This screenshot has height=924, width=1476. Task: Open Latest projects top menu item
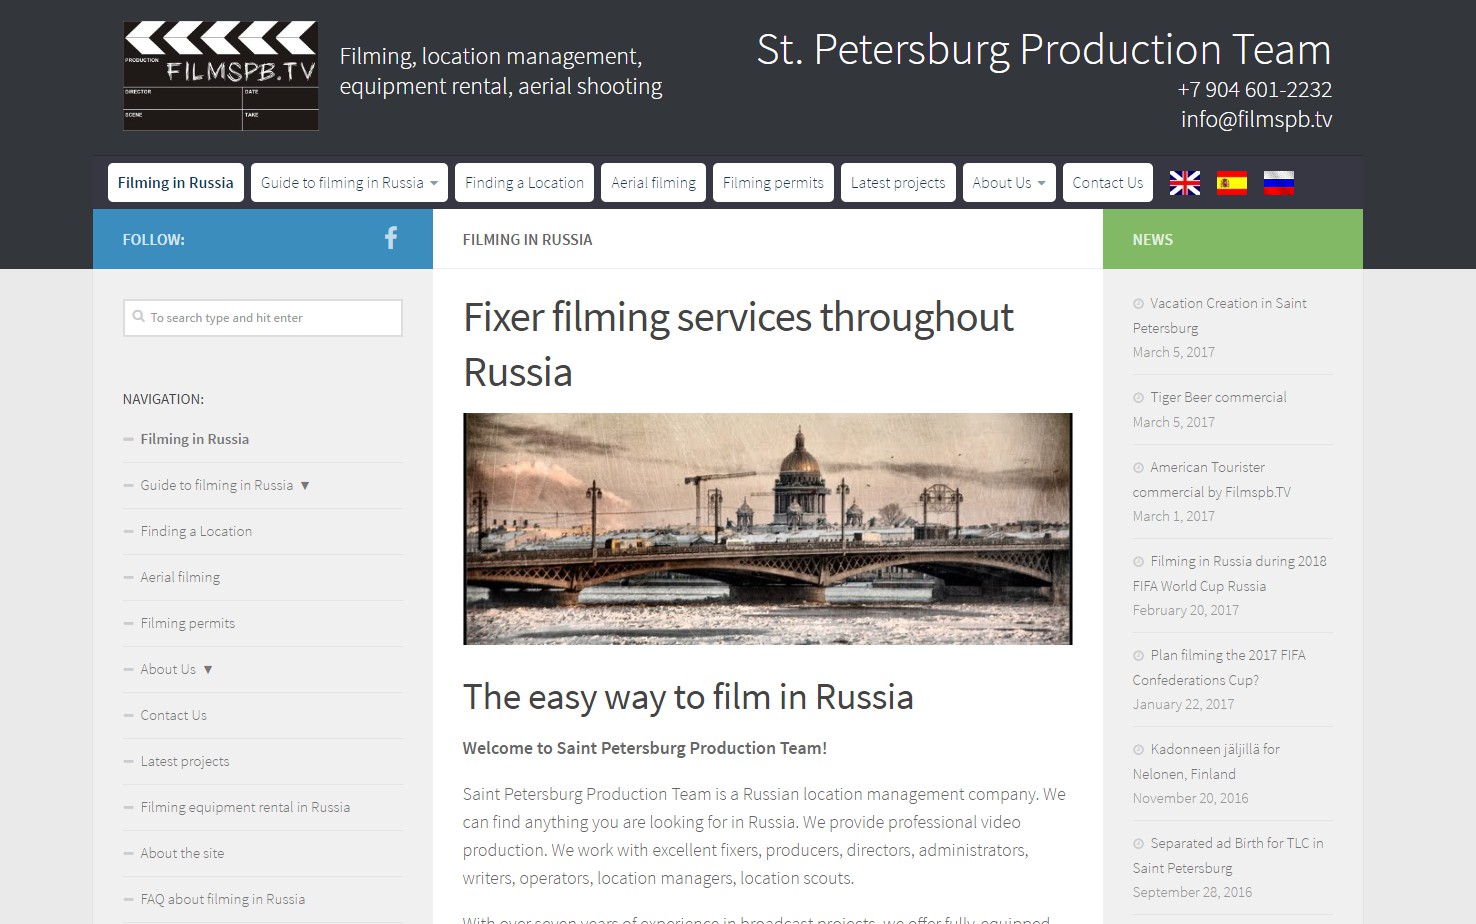pos(898,183)
